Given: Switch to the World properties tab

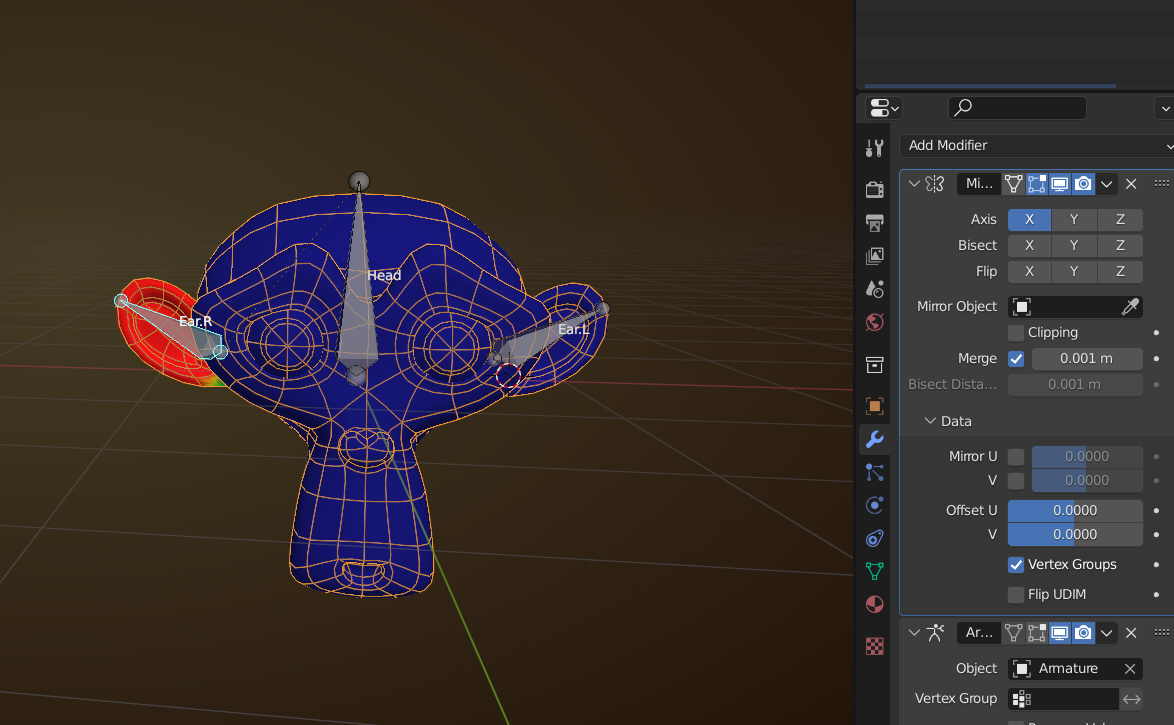Looking at the screenshot, I should pyautogui.click(x=874, y=322).
